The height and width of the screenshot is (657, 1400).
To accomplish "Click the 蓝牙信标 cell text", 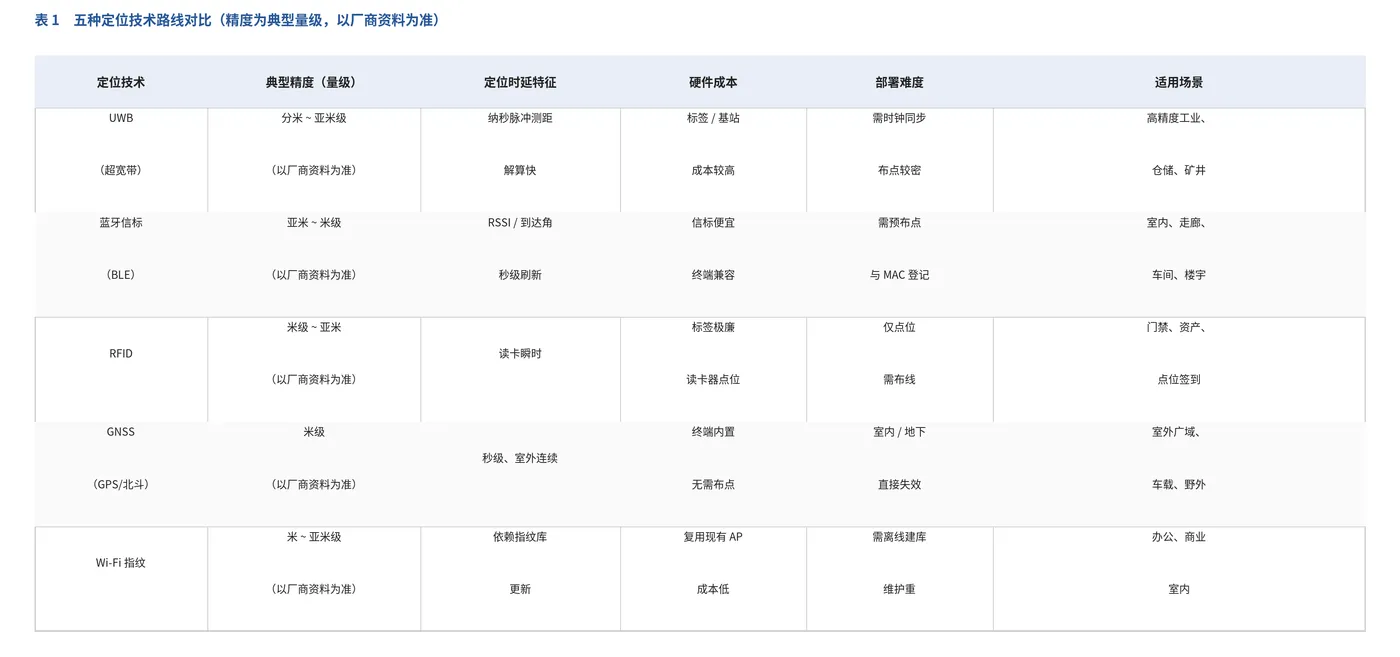I will click(x=121, y=223).
